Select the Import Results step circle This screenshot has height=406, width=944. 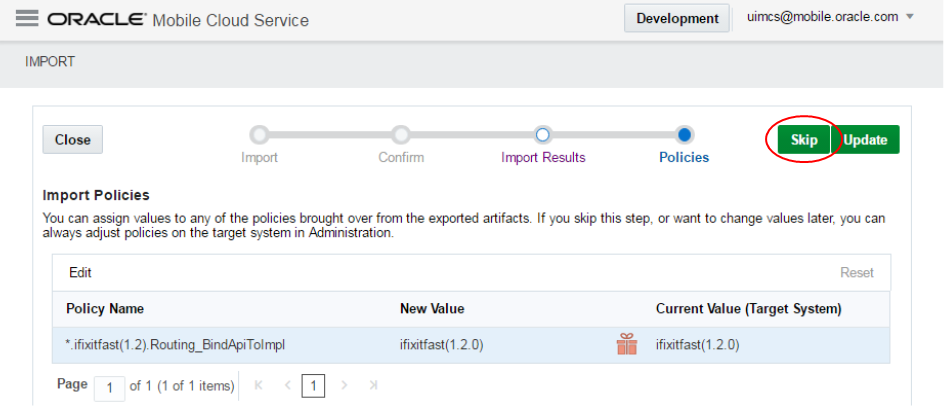pyautogui.click(x=543, y=135)
